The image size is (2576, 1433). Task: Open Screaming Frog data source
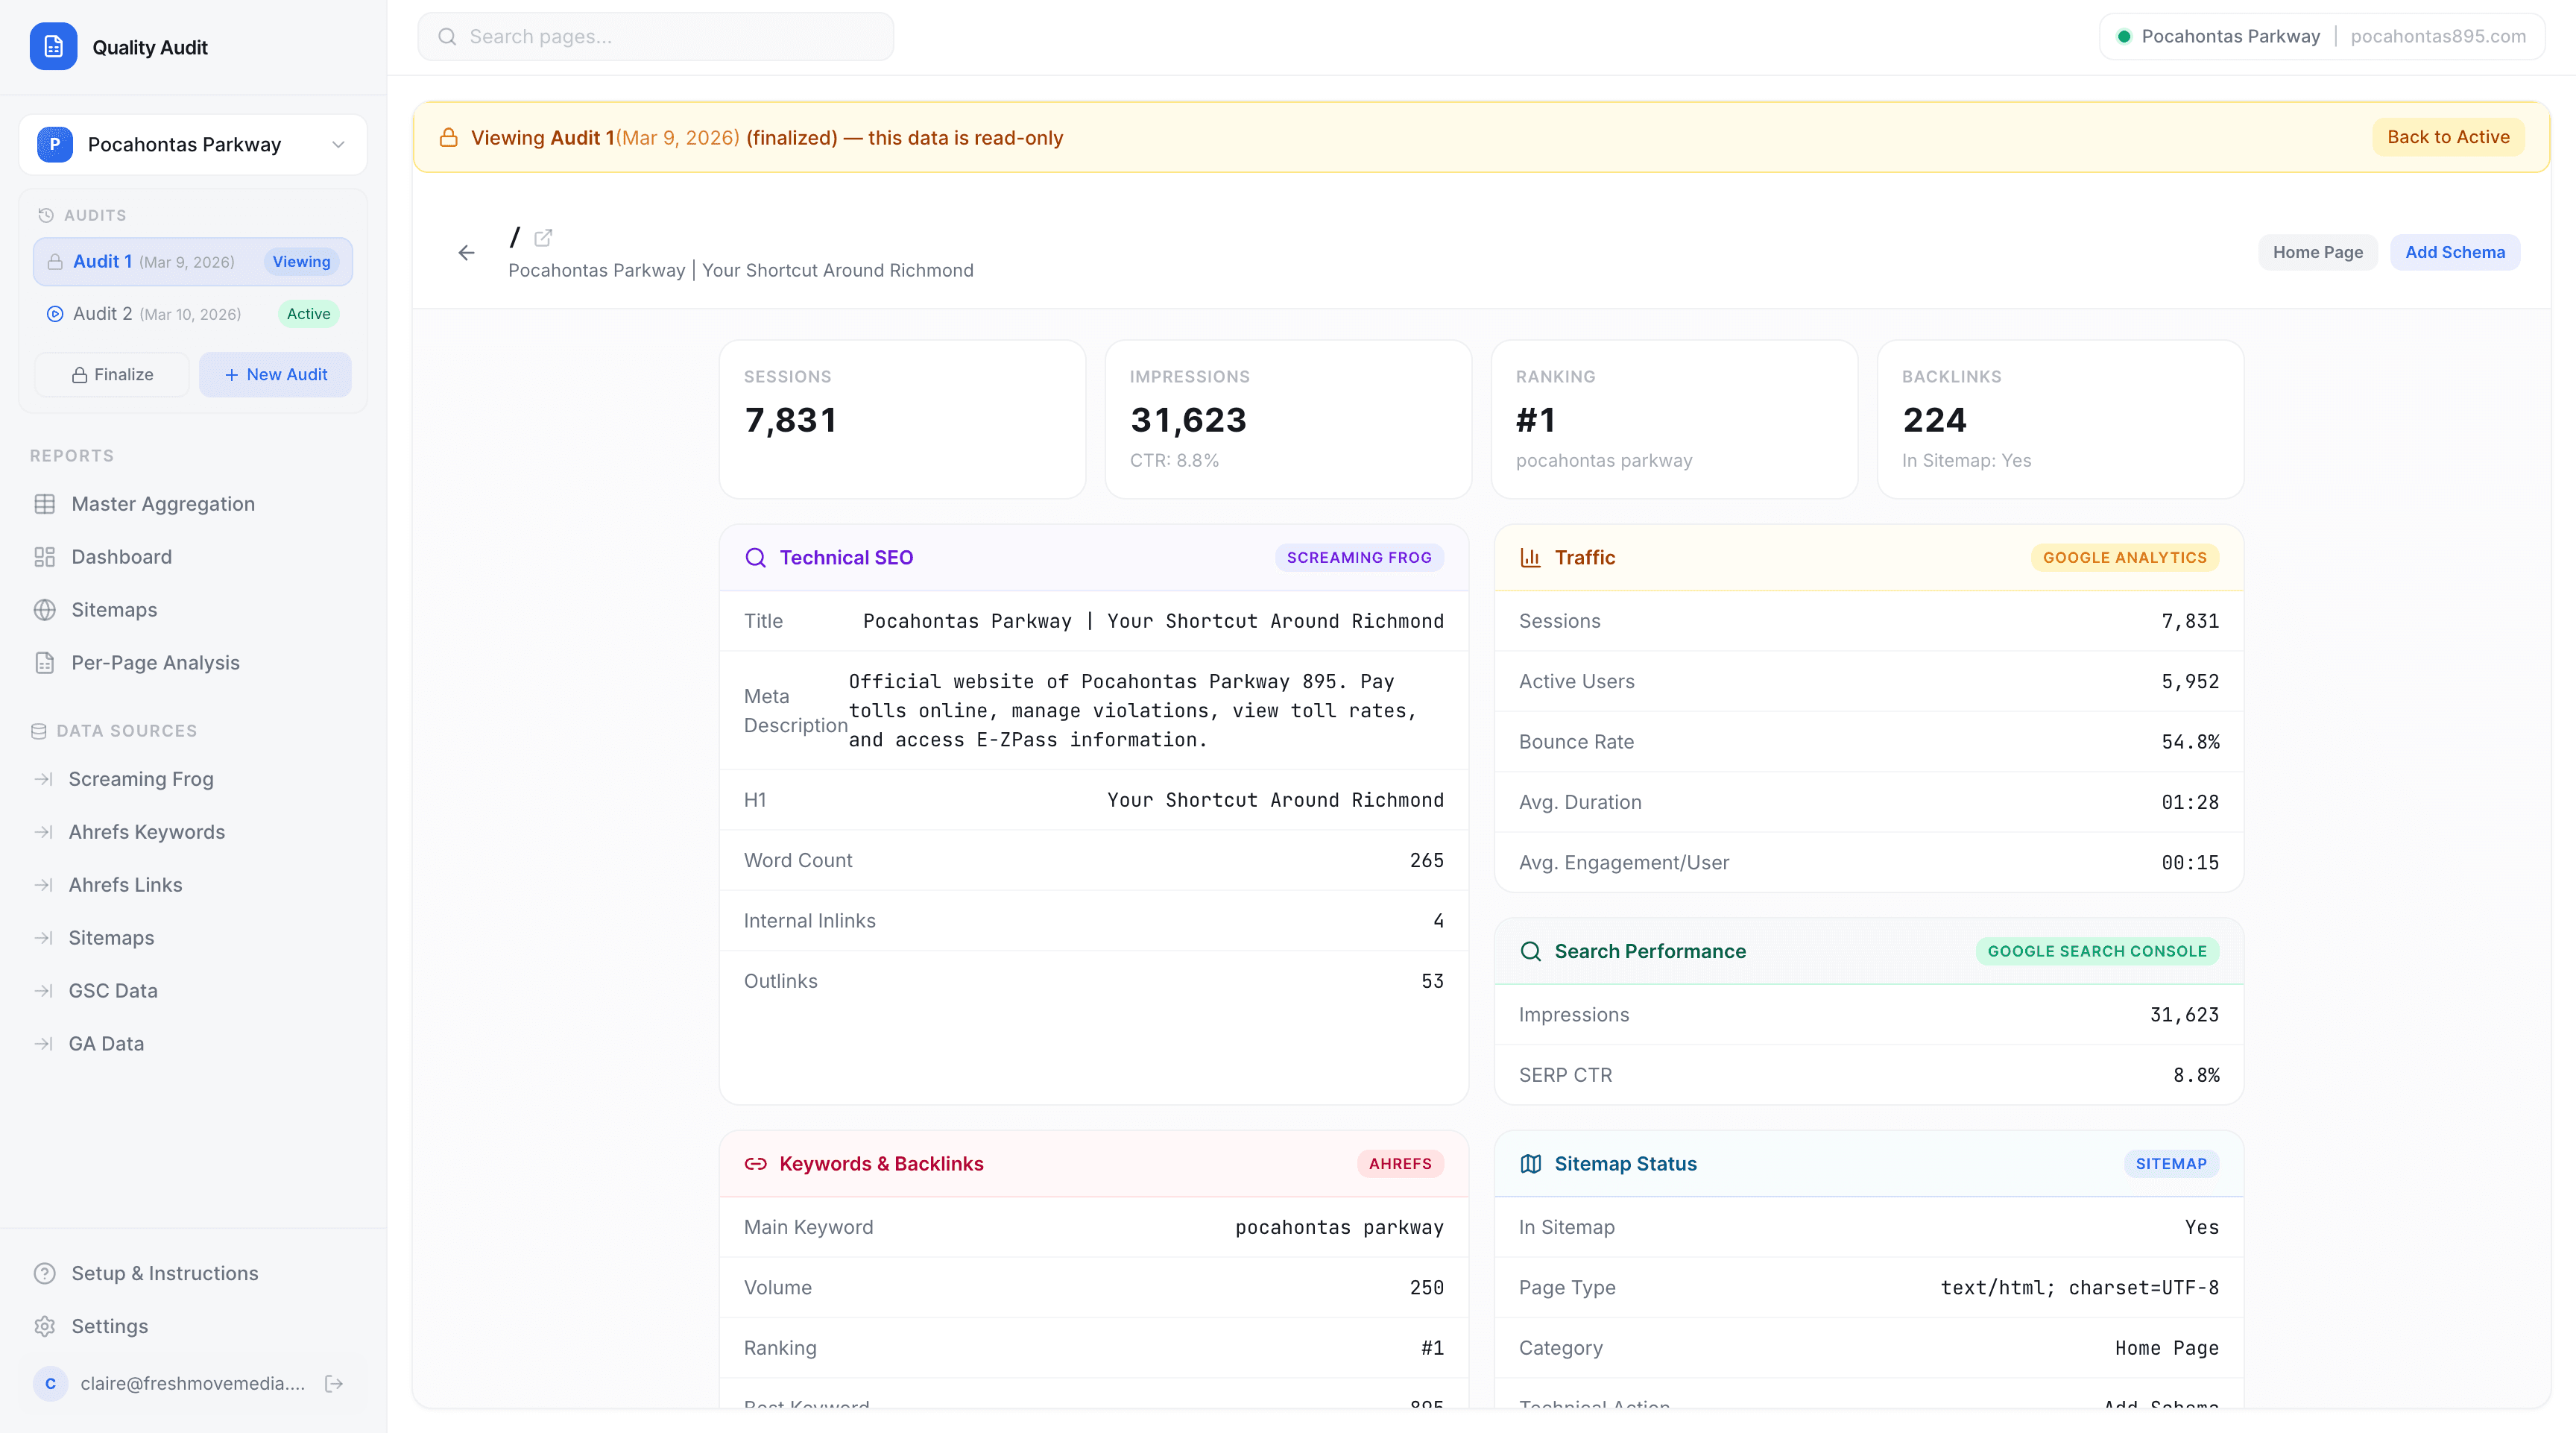click(193, 779)
